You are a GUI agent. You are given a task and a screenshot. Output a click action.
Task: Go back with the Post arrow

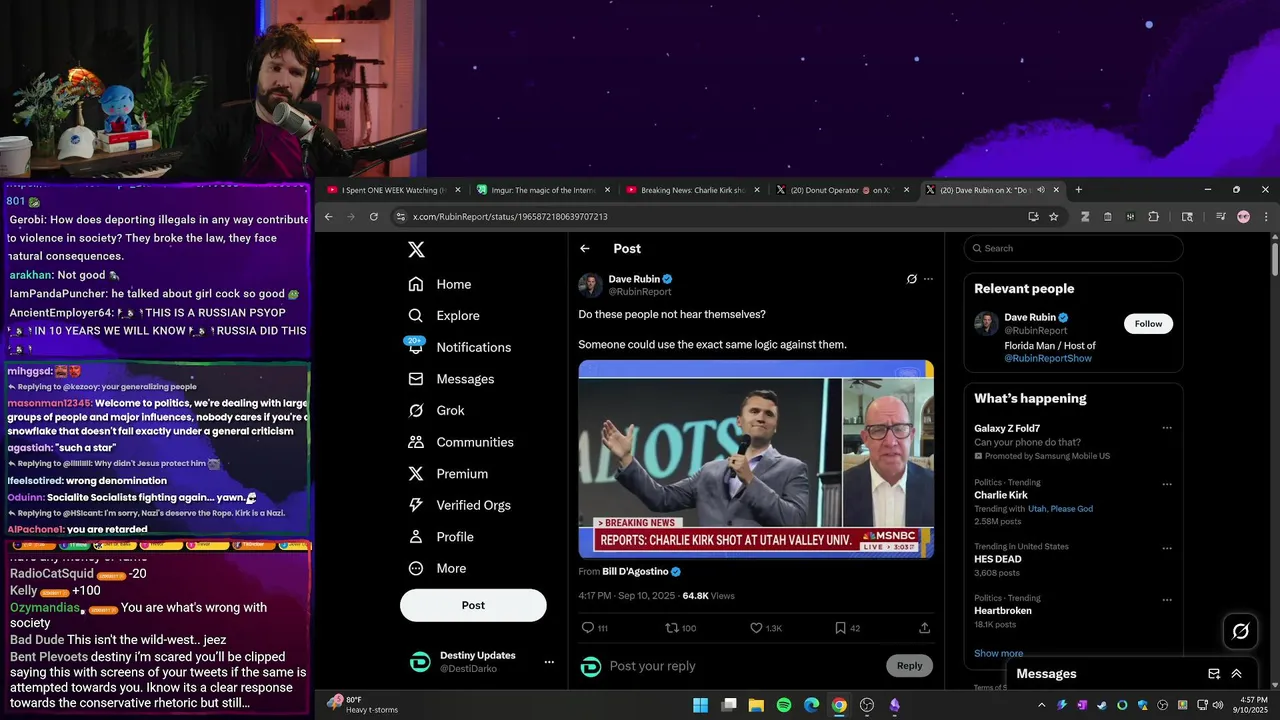[585, 249]
